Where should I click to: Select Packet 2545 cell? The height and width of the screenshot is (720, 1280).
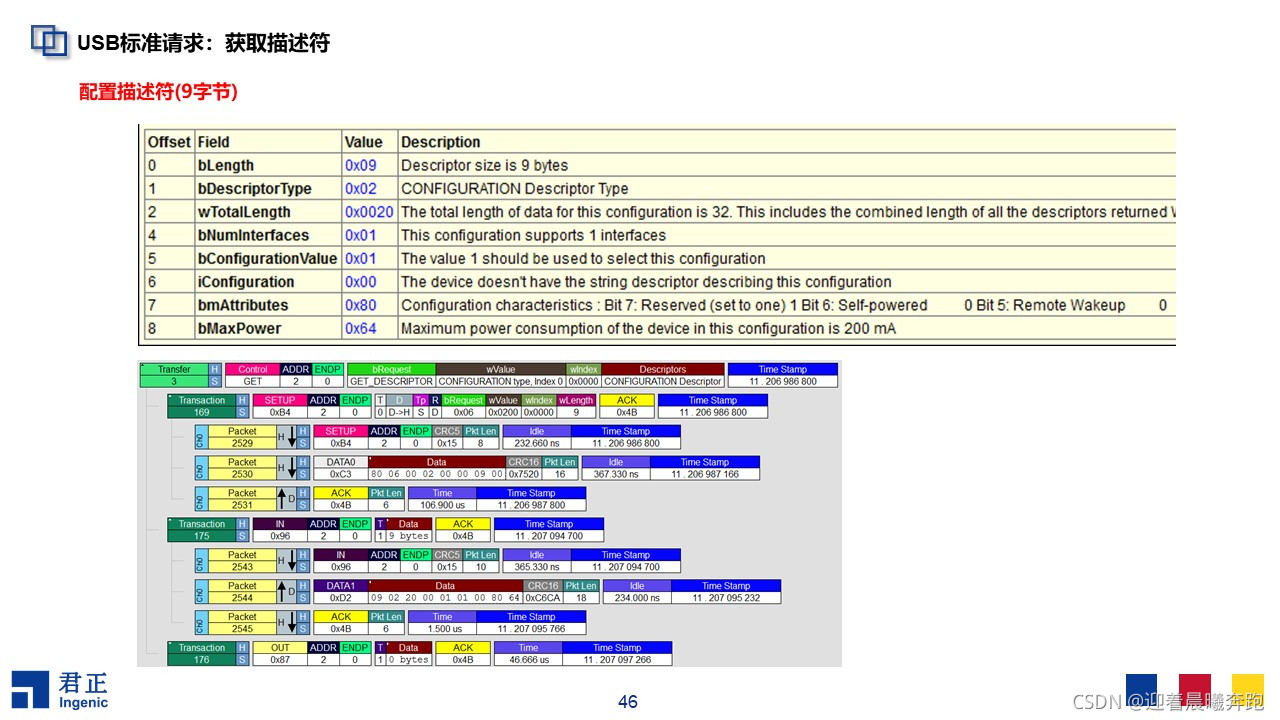click(242, 623)
